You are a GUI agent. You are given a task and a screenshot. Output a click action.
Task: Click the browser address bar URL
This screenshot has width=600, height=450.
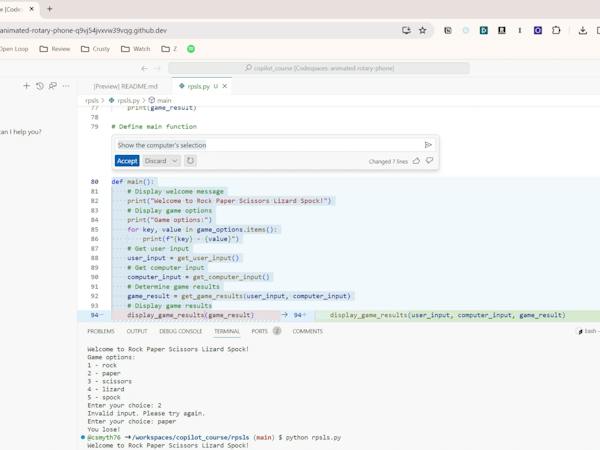click(x=83, y=30)
